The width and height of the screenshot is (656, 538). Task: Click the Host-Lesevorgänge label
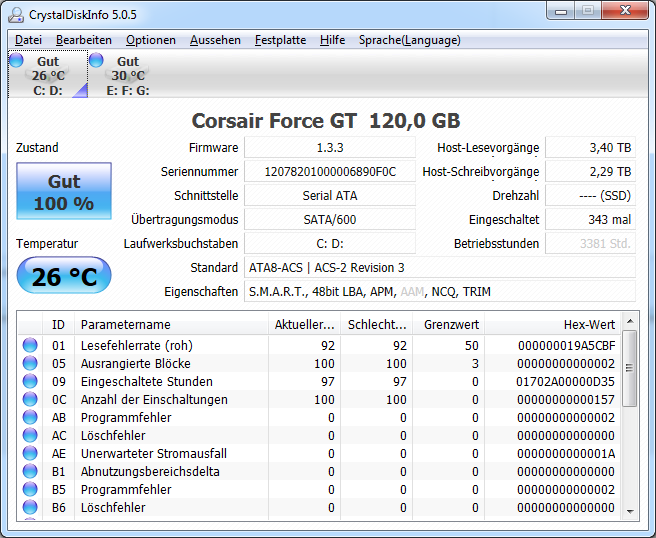(x=488, y=148)
